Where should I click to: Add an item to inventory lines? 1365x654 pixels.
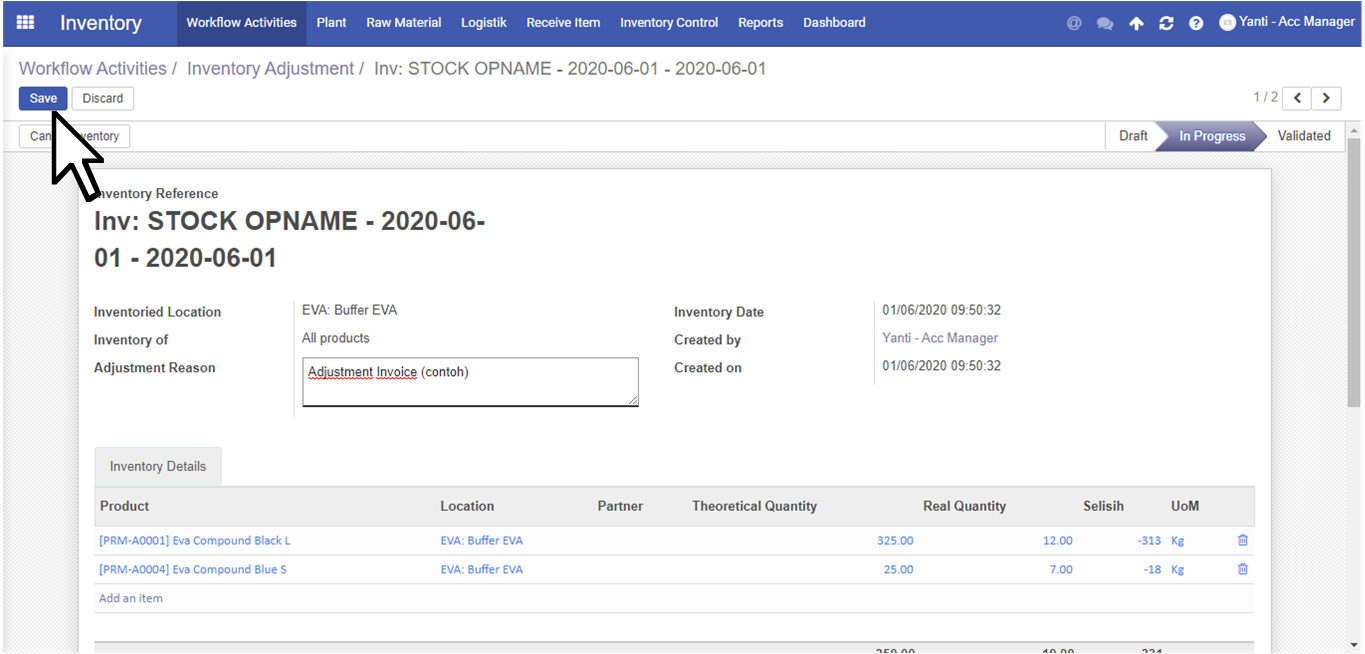click(x=131, y=598)
